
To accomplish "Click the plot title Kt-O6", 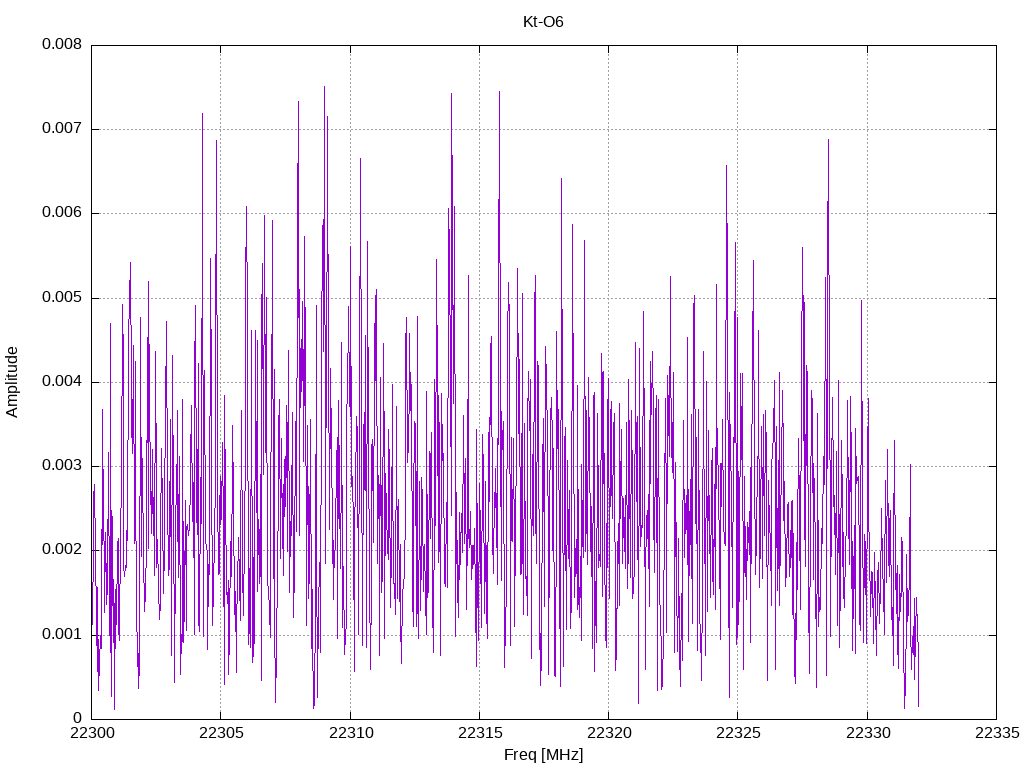I will point(543,22).
